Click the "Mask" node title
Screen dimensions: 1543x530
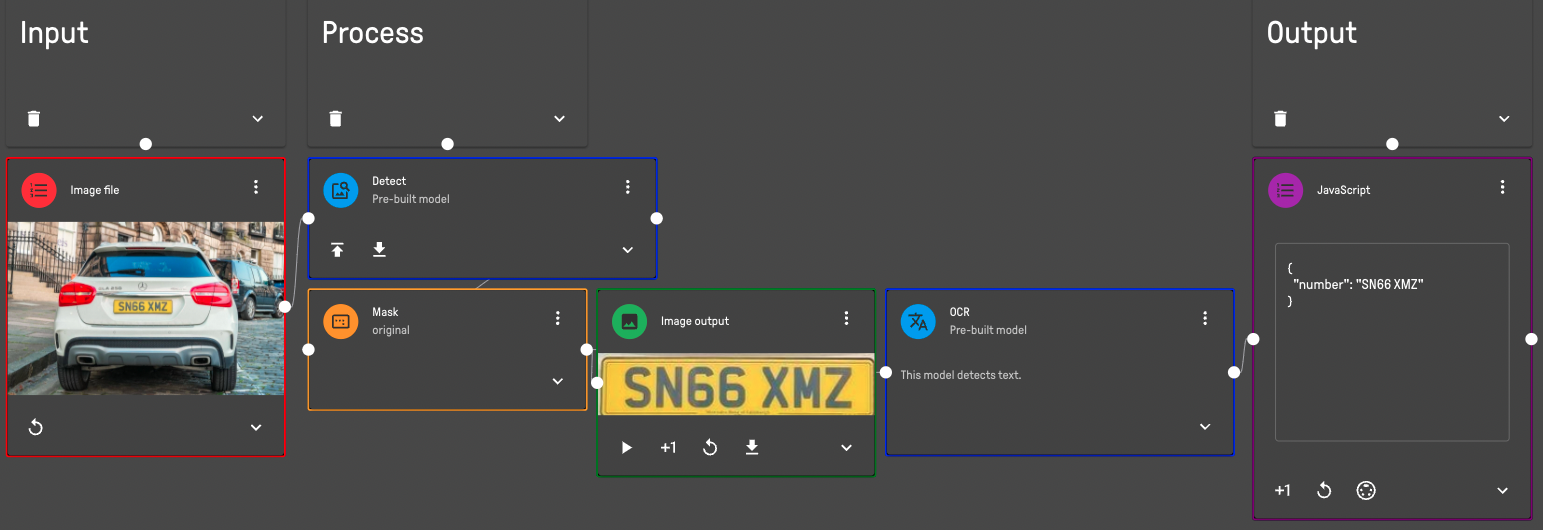385,312
